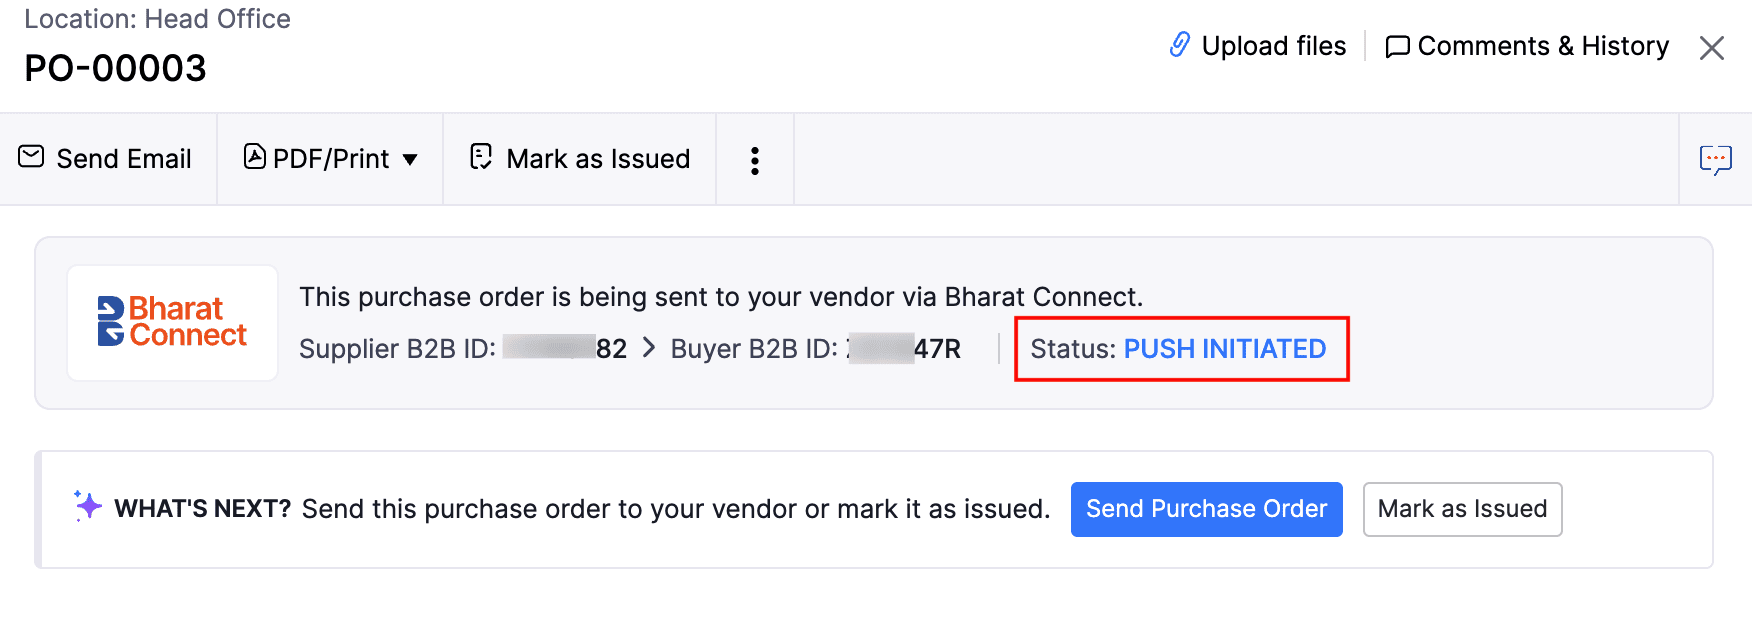
Task: Expand the PDF/Print dropdown arrow
Action: pos(412,159)
